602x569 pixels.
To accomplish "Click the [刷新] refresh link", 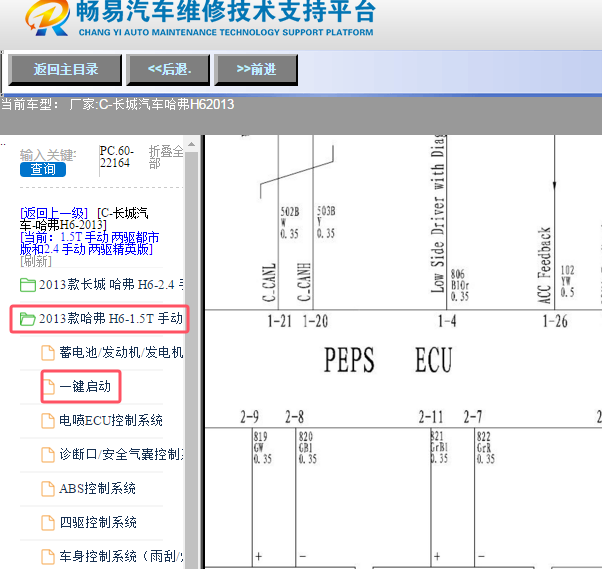I will click(36, 261).
